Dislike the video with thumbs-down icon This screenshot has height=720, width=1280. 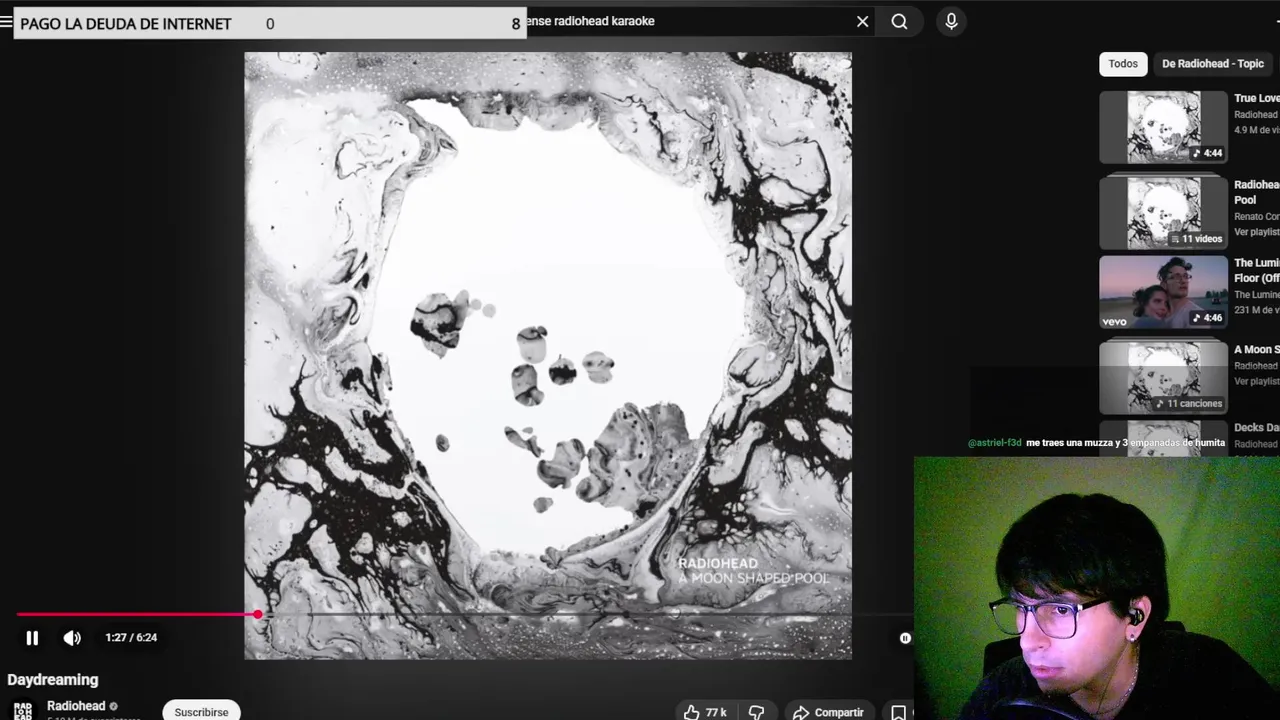click(x=757, y=712)
